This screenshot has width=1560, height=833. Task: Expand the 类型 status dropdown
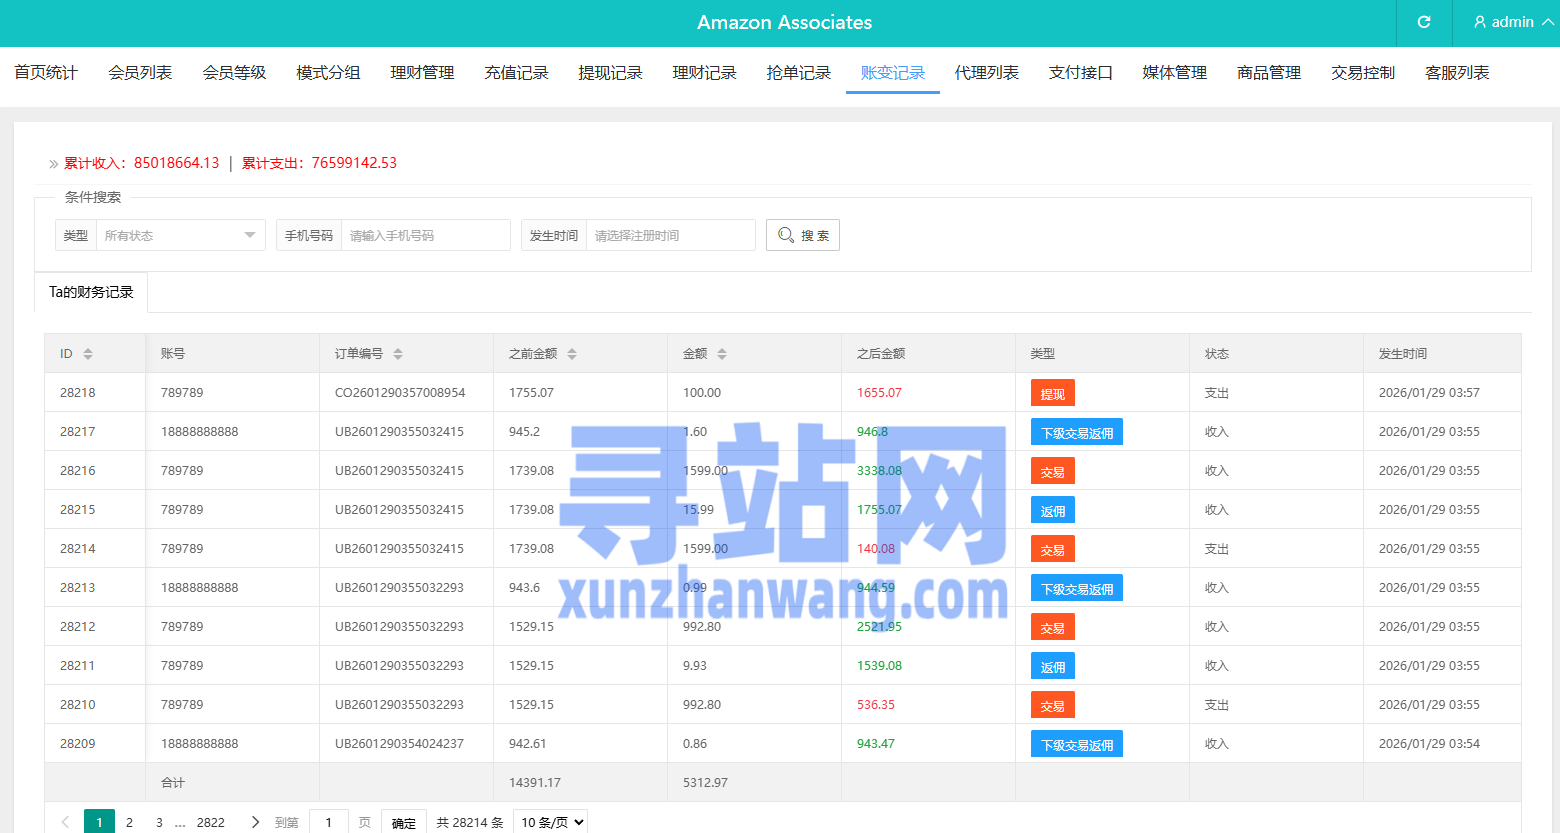pos(180,235)
